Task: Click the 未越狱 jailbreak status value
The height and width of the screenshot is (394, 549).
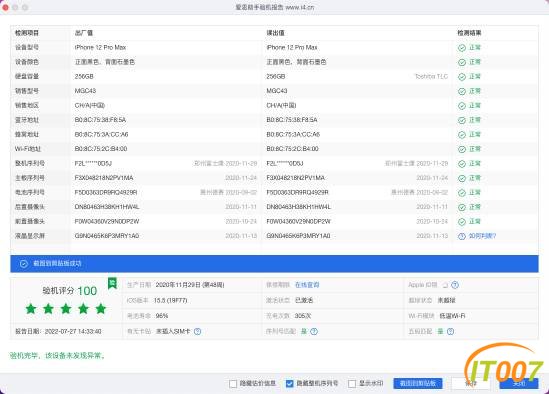Action: point(446,300)
